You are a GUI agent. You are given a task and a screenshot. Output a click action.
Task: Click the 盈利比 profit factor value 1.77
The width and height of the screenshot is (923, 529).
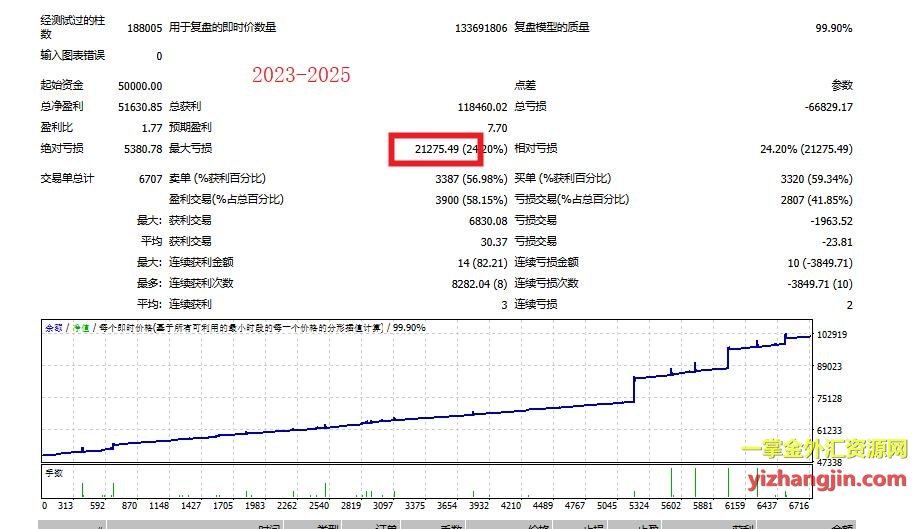(151, 128)
